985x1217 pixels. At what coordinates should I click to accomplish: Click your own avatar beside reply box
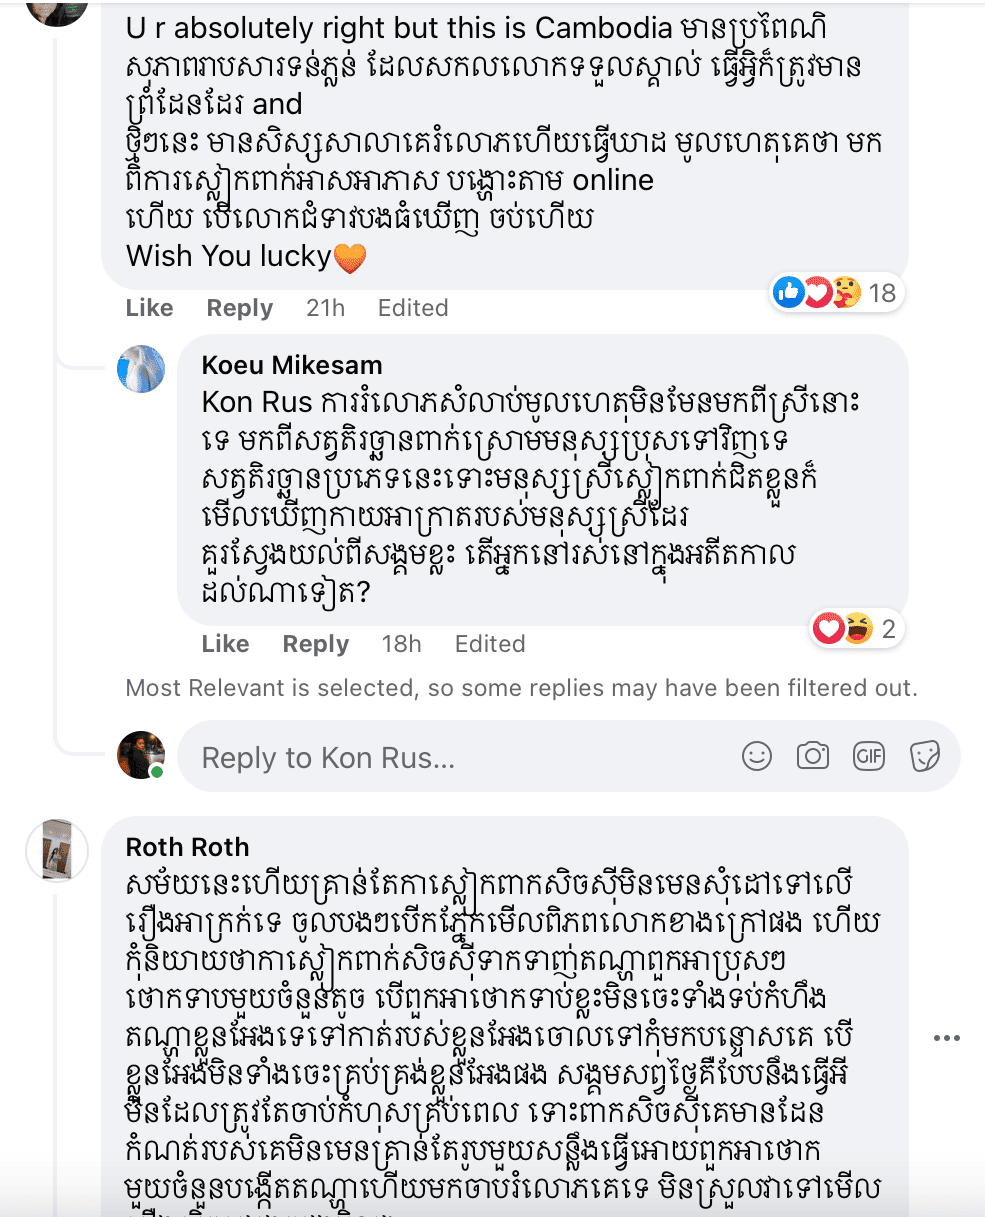point(141,755)
